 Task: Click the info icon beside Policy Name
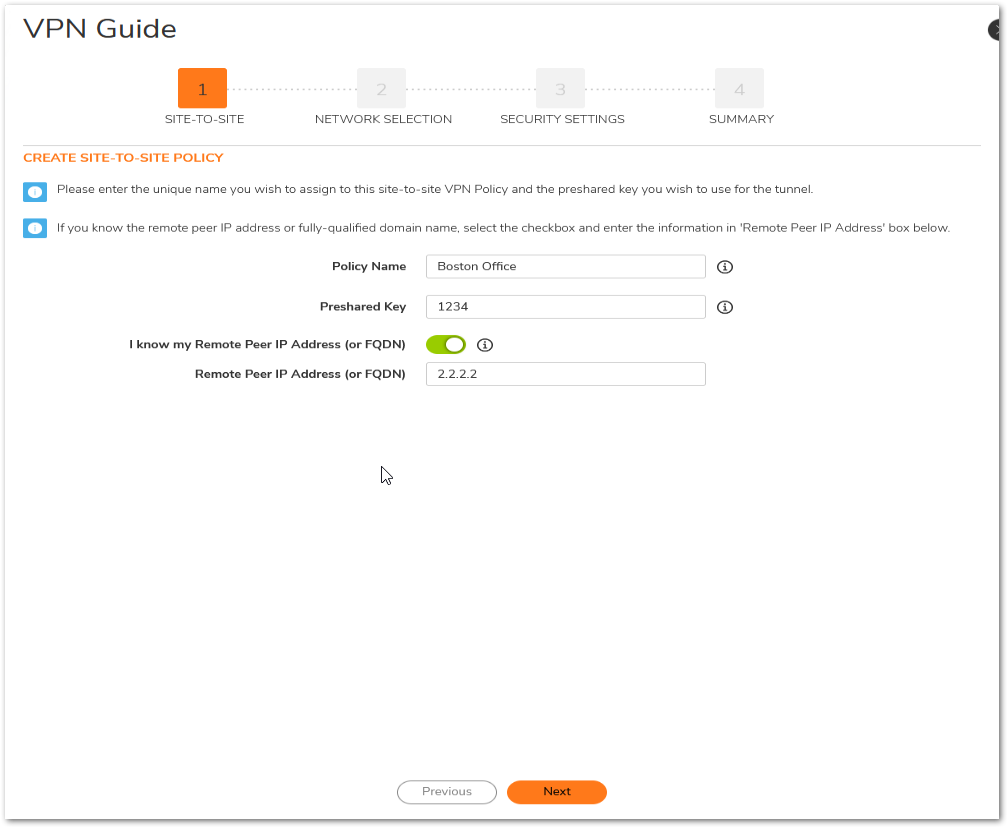click(x=724, y=267)
